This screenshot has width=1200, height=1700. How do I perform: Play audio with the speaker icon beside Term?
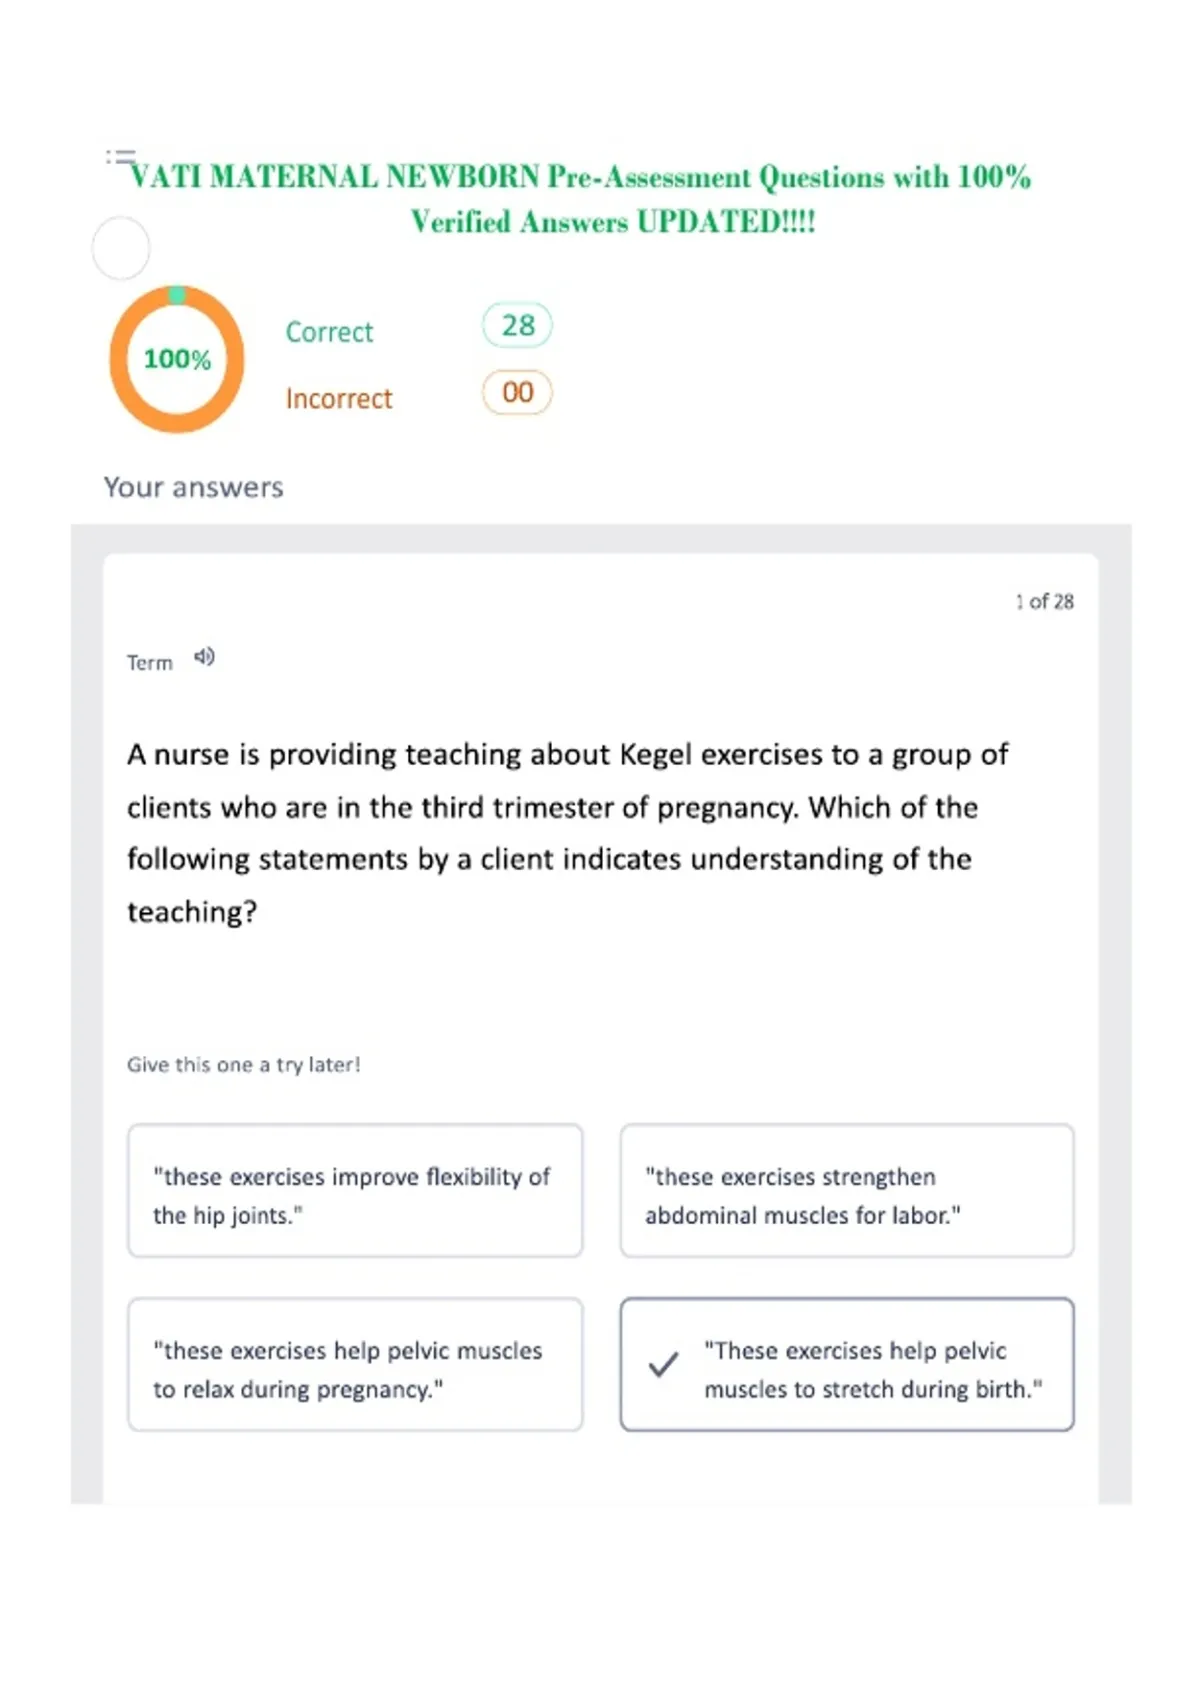point(204,657)
